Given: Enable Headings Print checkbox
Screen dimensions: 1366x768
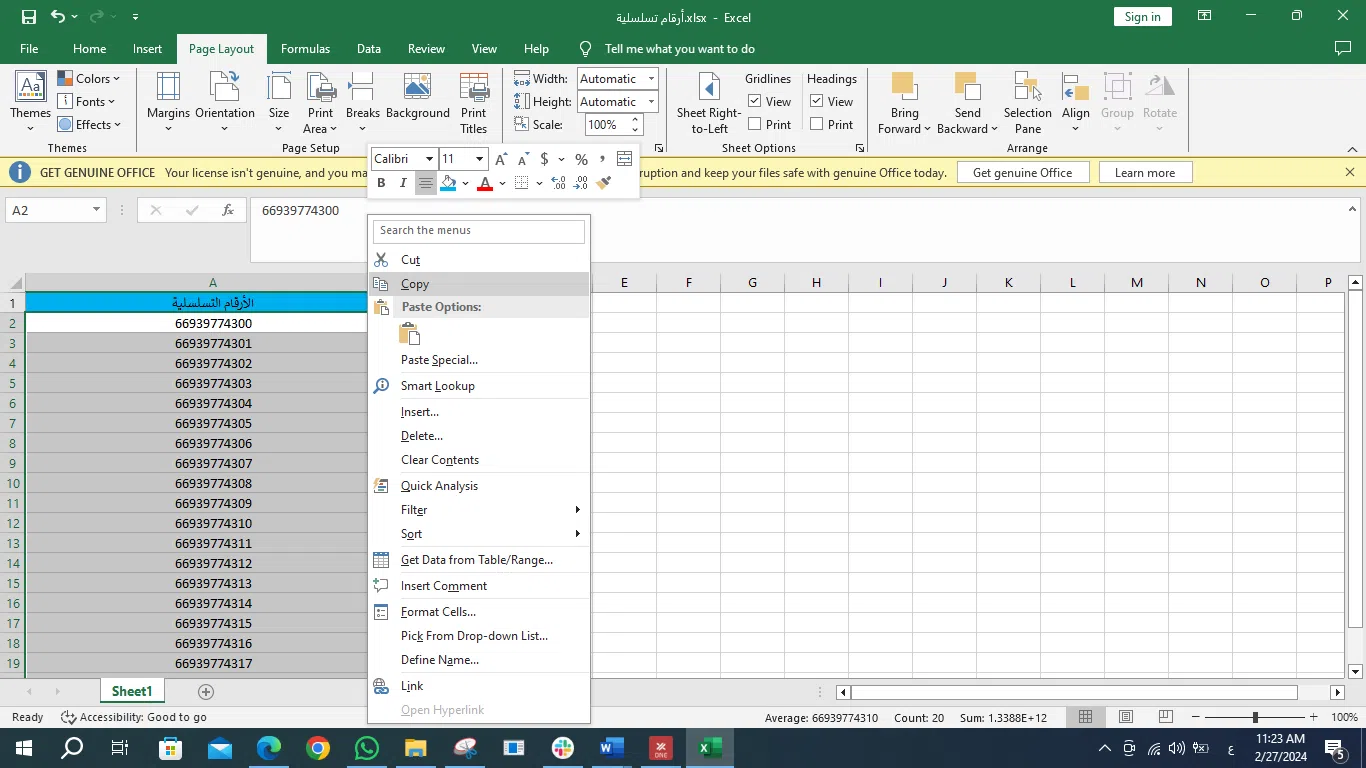Looking at the screenshot, I should [817, 124].
